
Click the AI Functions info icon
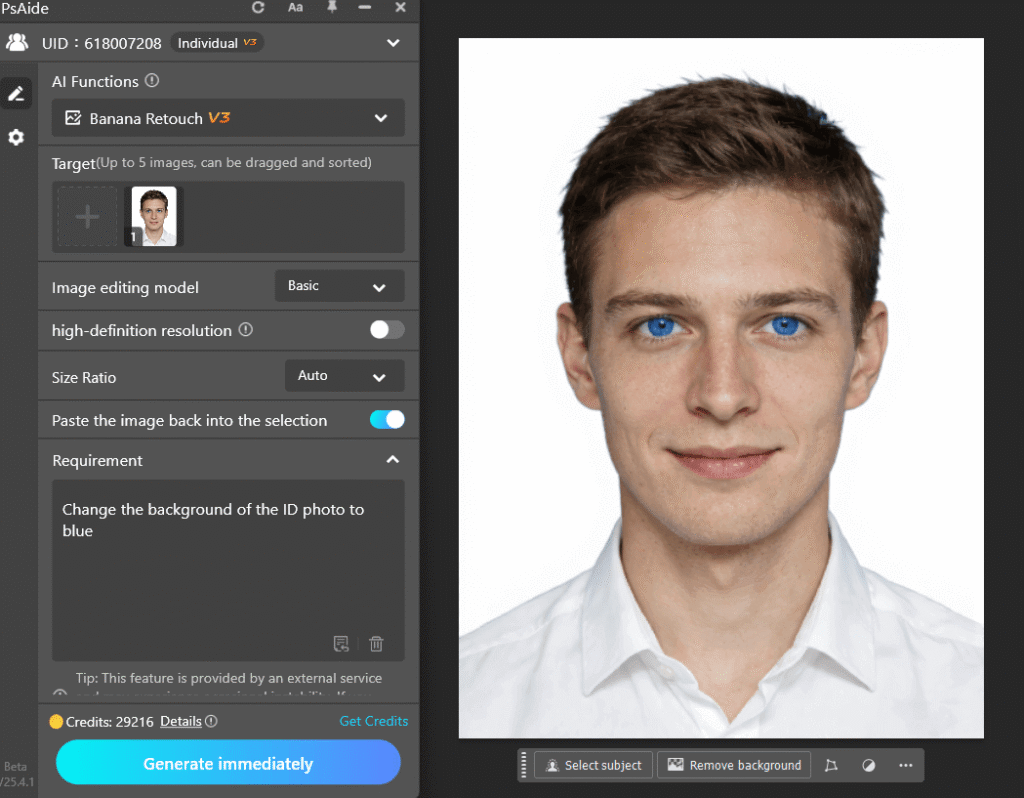click(153, 81)
